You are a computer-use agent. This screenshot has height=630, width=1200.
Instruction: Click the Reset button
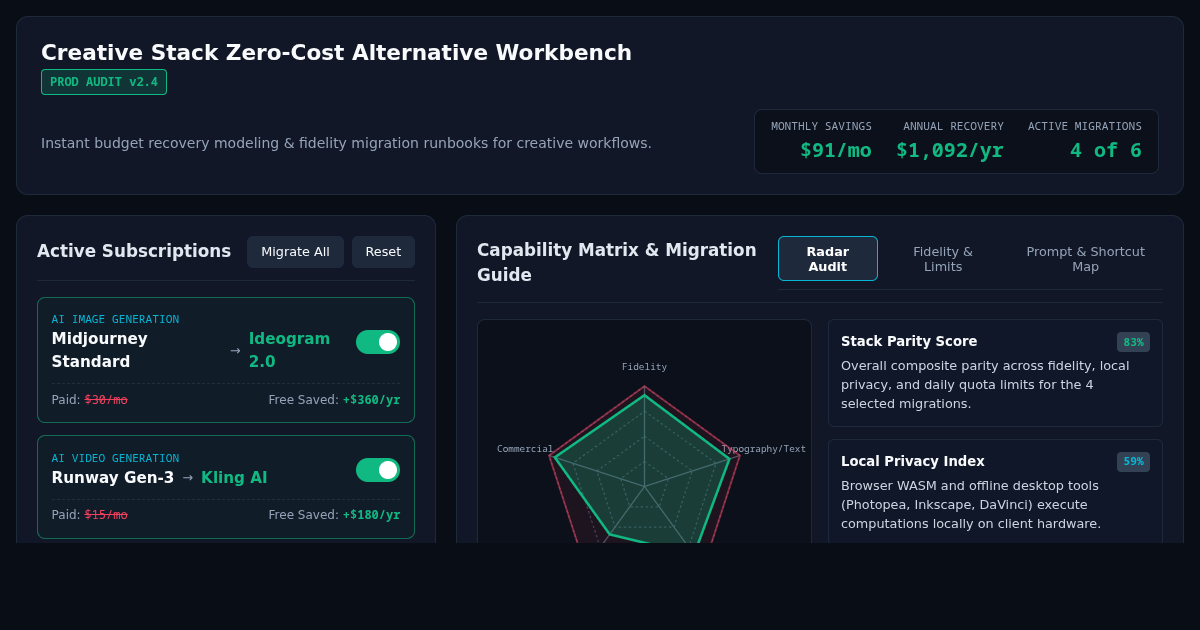(383, 252)
